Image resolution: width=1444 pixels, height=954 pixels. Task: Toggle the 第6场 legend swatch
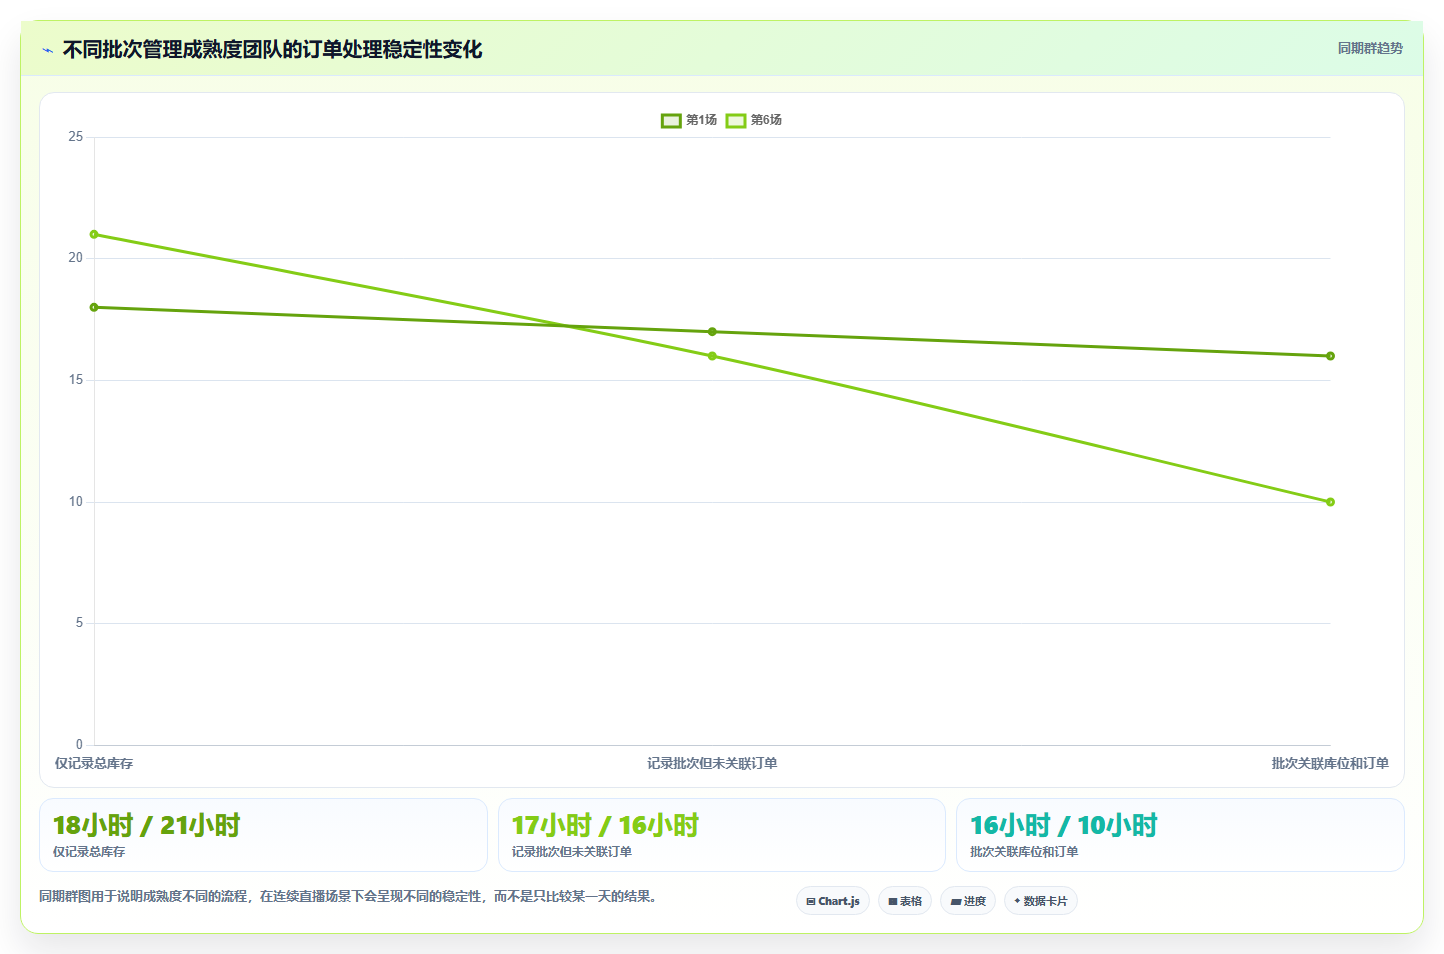click(736, 120)
